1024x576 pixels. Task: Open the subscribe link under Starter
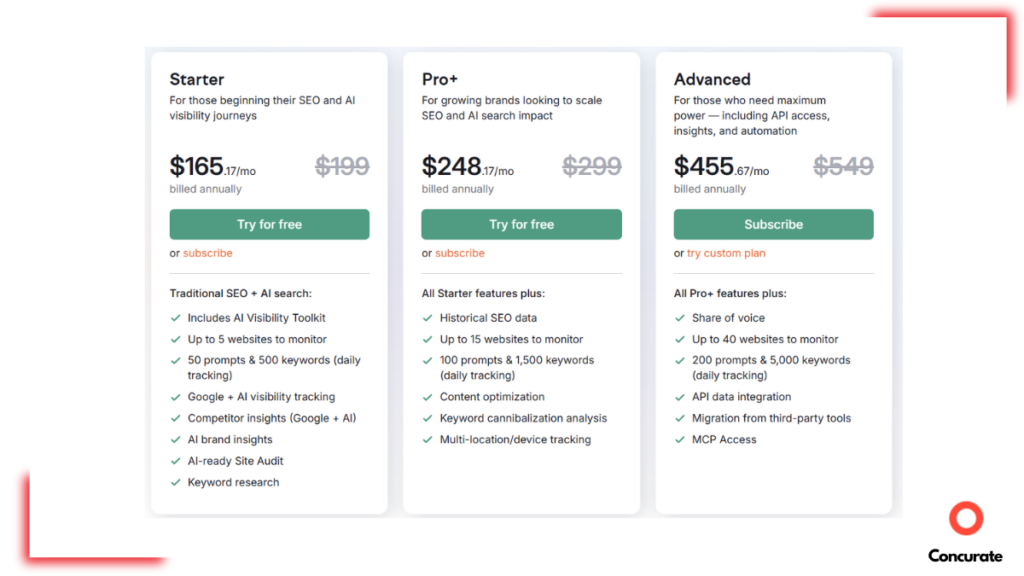pyautogui.click(x=207, y=253)
